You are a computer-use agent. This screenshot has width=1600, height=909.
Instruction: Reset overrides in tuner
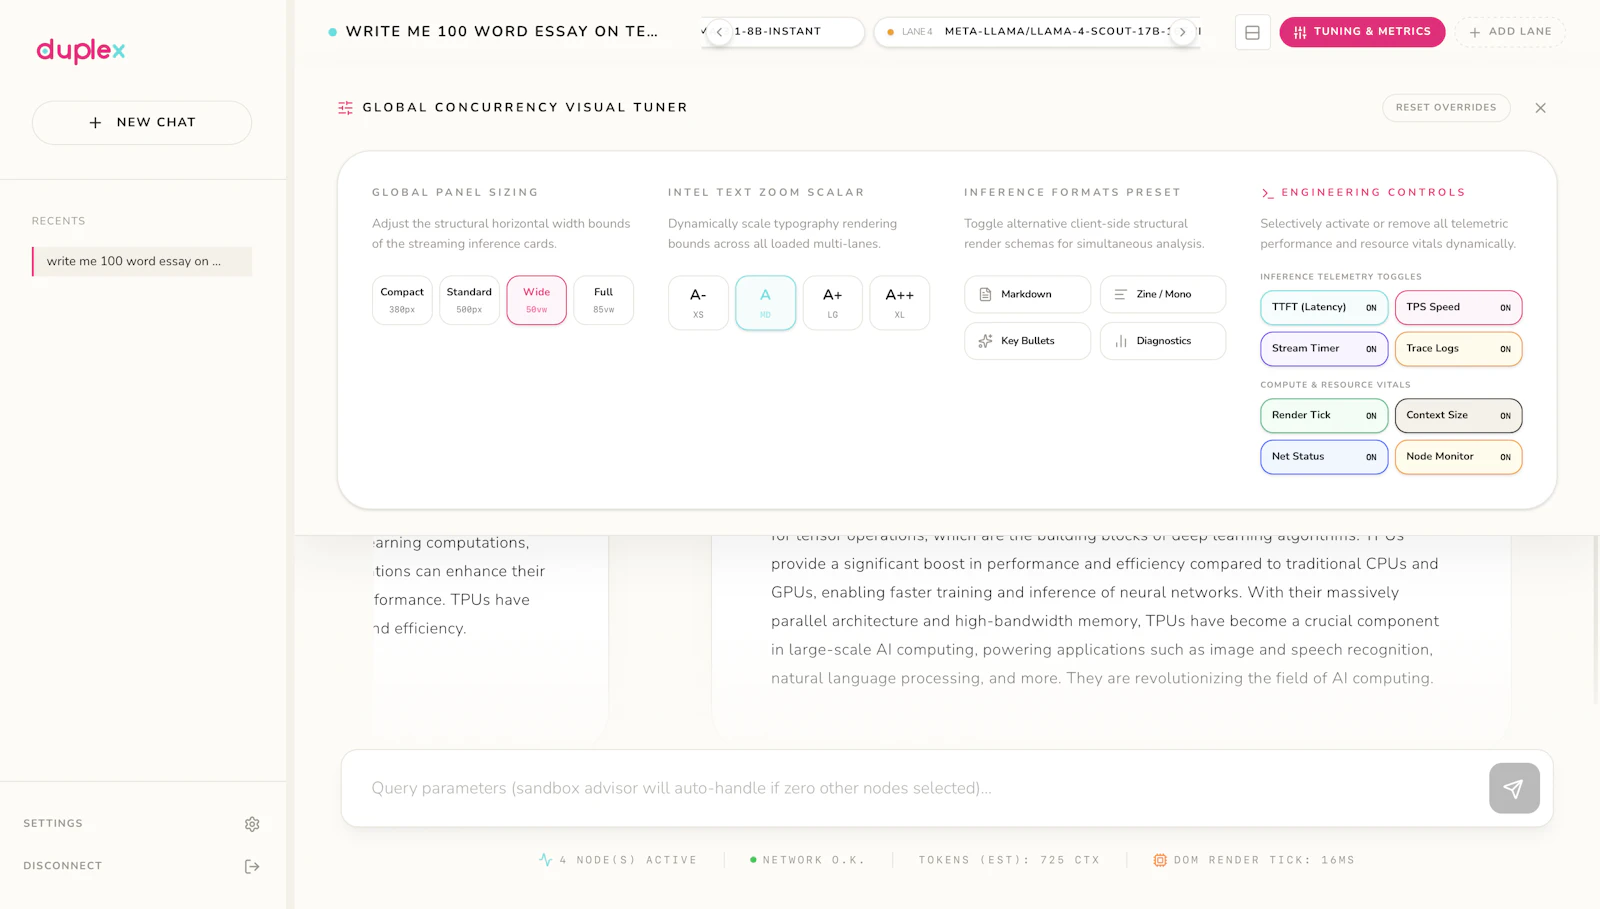[x=1446, y=108]
